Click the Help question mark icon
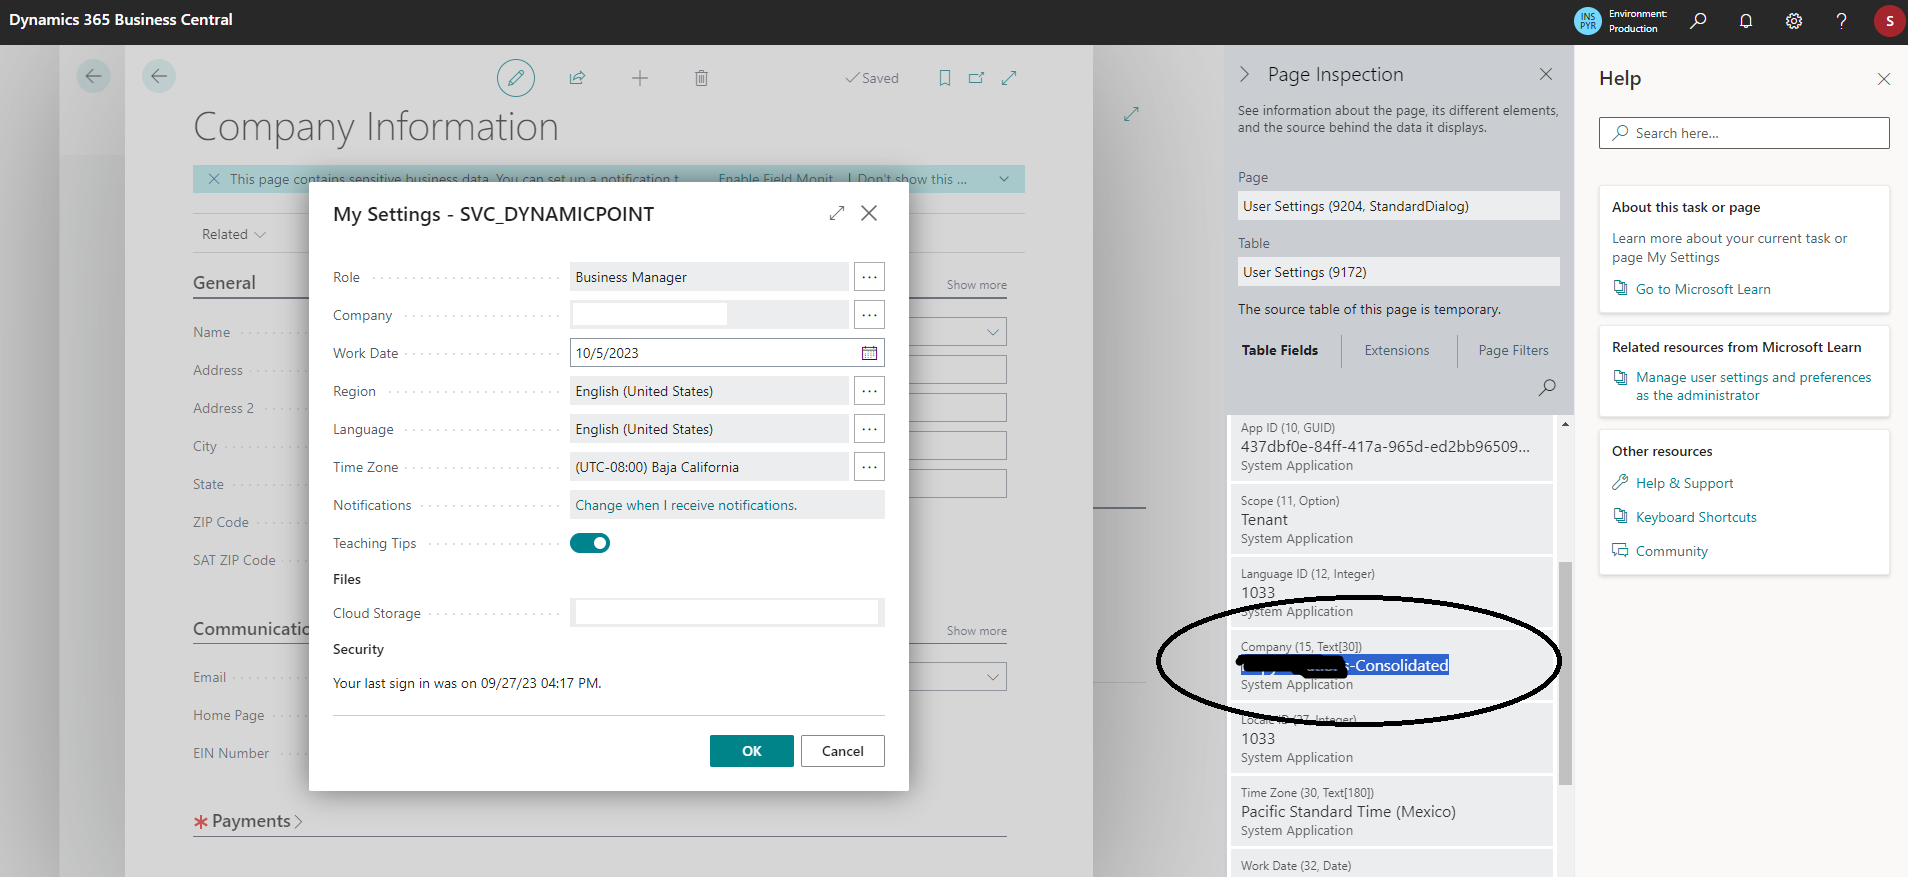Image resolution: width=1908 pixels, height=877 pixels. pyautogui.click(x=1841, y=20)
